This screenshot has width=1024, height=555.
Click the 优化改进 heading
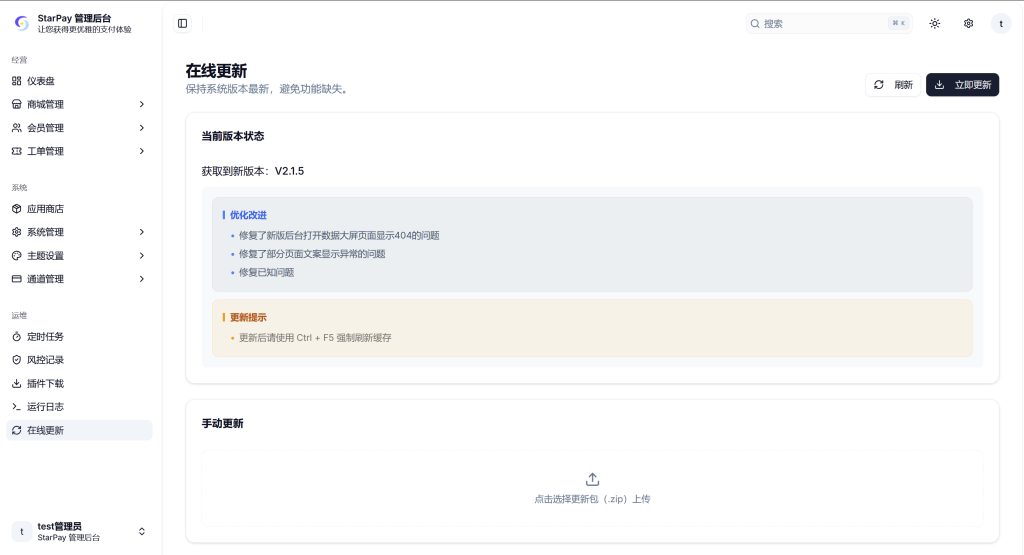[x=248, y=215]
